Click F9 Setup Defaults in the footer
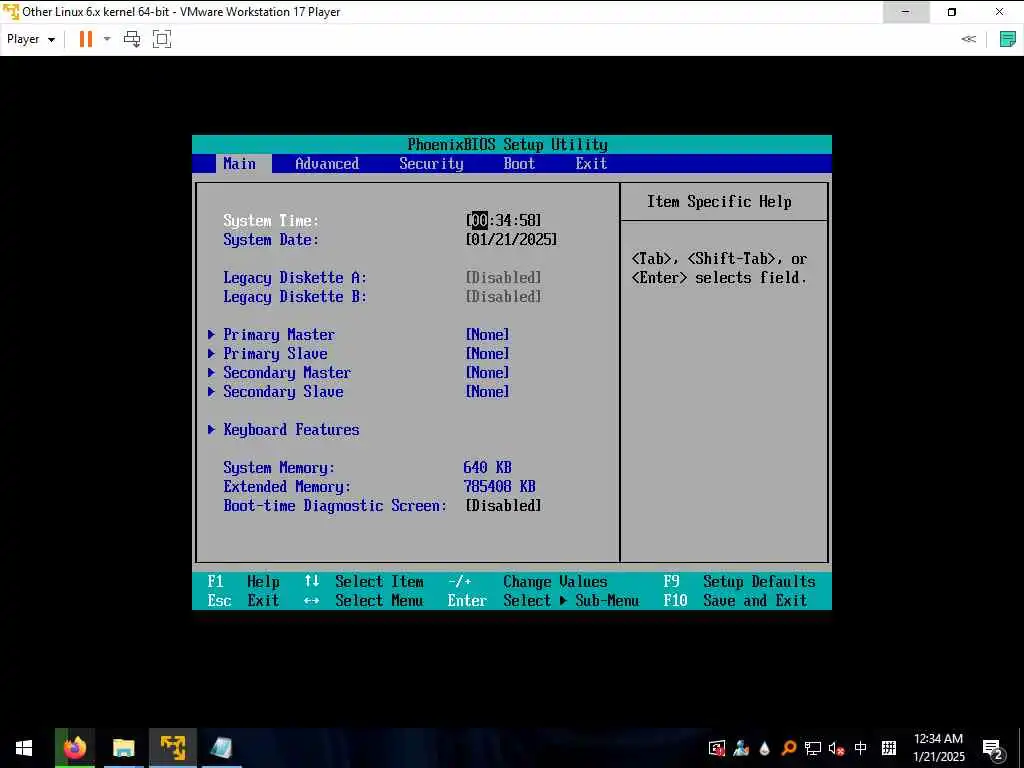Image resolution: width=1024 pixels, height=768 pixels. click(x=739, y=581)
